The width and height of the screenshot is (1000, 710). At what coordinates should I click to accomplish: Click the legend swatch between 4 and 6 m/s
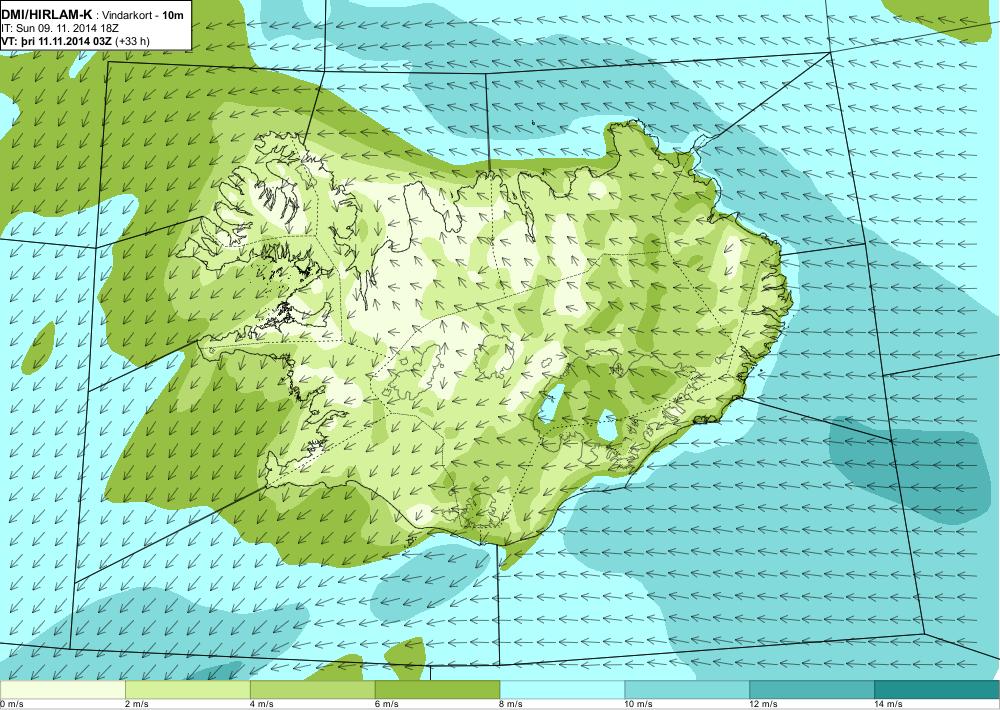(x=312, y=690)
